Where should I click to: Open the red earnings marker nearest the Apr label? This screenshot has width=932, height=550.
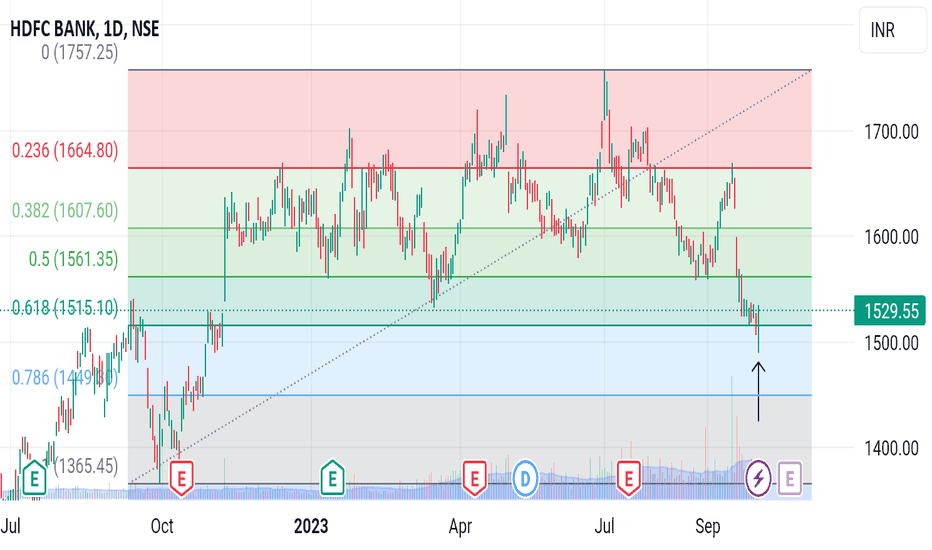(x=474, y=478)
